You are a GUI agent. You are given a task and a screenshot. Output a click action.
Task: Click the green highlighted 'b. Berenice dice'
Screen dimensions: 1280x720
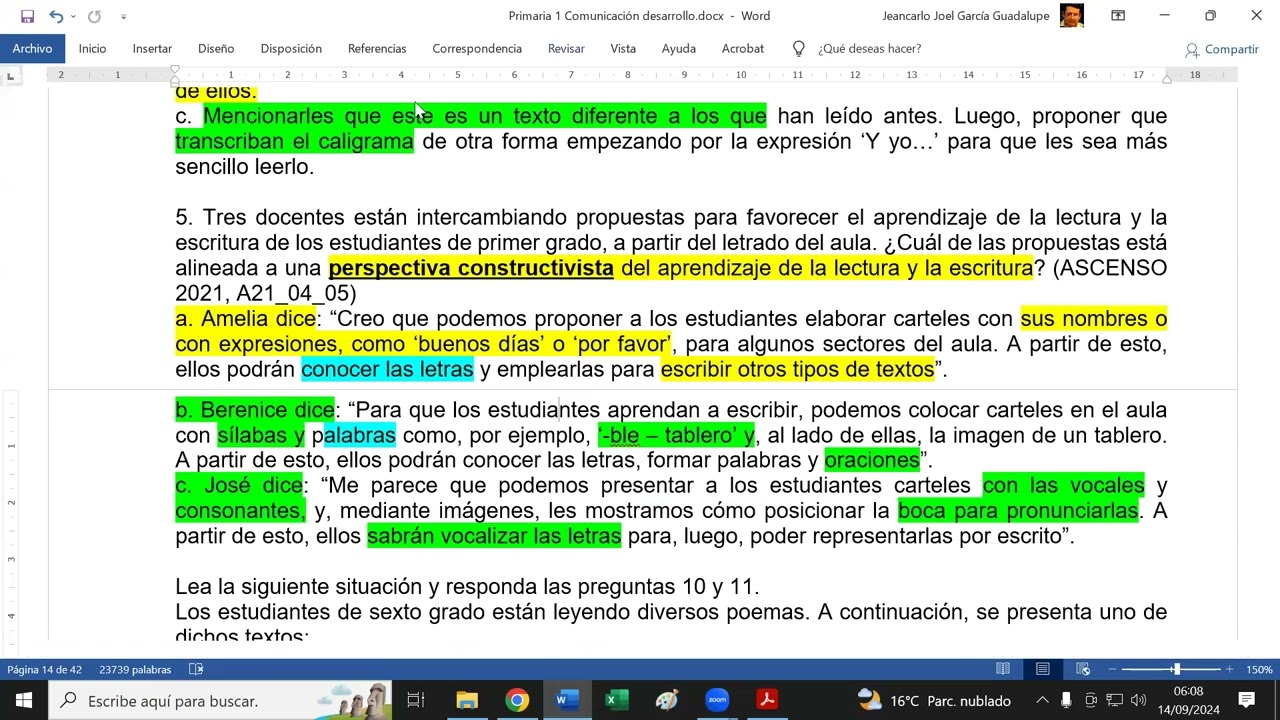[x=254, y=410]
